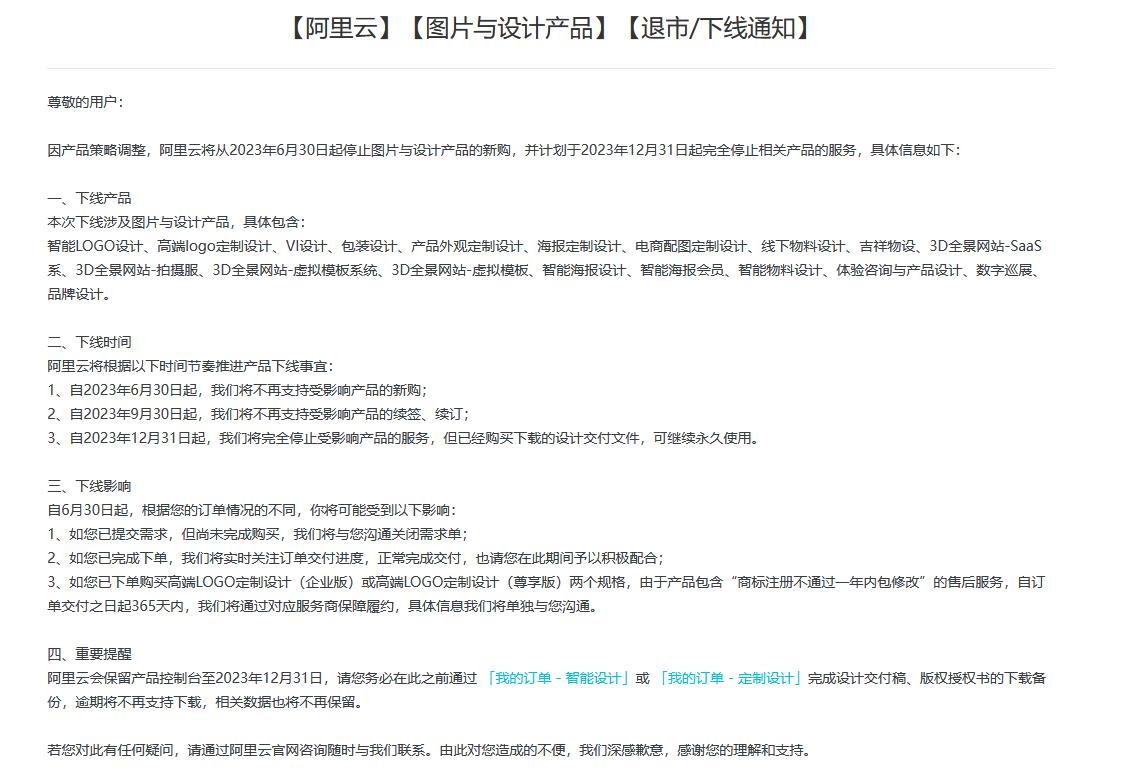Click the line 2、如您已完成下单
Image resolution: width=1129 pixels, height=781 pixels.
(x=356, y=558)
